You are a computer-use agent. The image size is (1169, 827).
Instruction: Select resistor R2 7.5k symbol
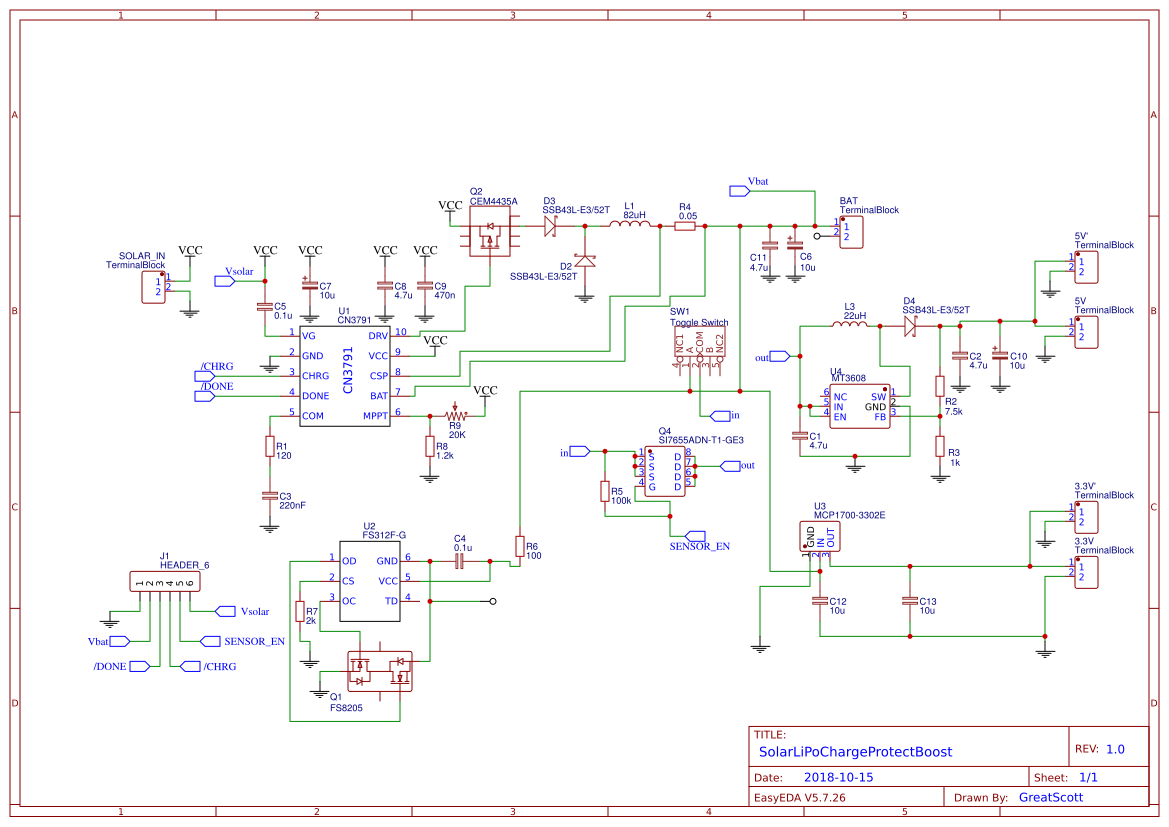coord(940,386)
